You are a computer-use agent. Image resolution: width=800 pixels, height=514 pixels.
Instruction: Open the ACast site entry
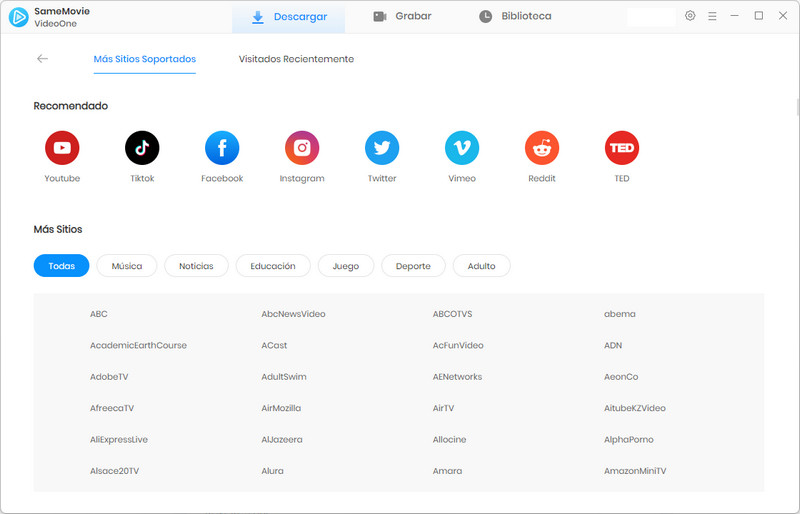click(274, 346)
